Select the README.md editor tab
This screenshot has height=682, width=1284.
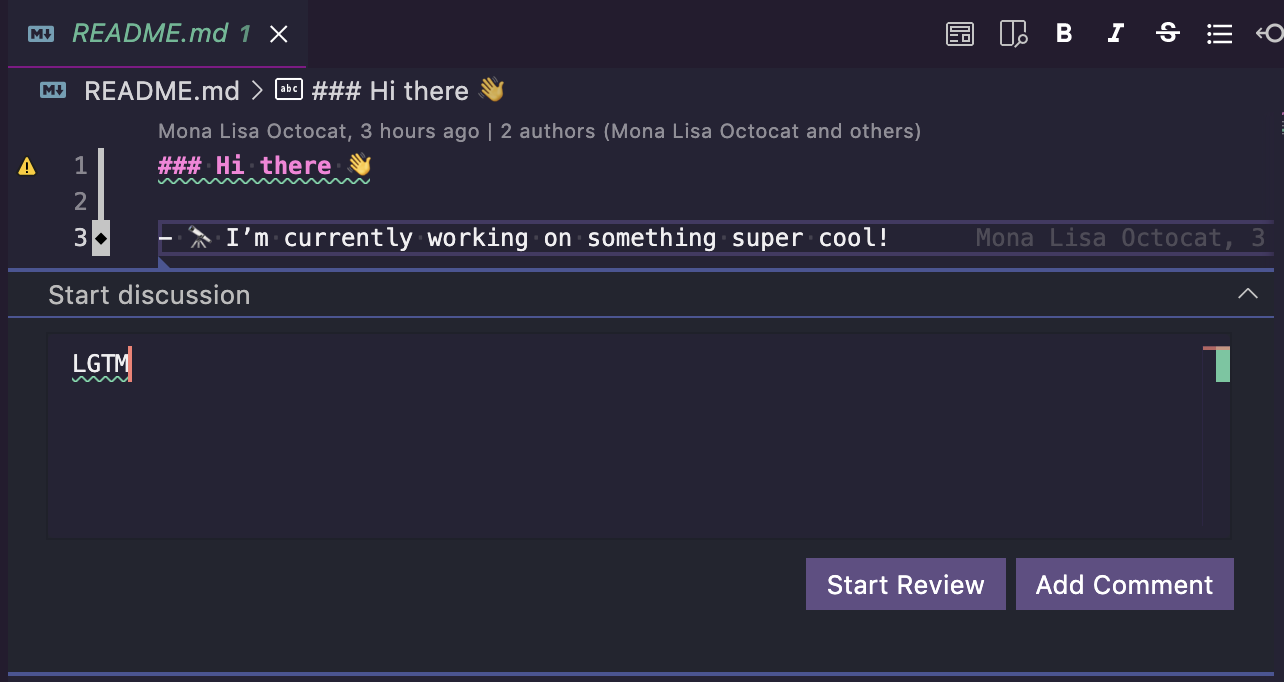[x=160, y=33]
